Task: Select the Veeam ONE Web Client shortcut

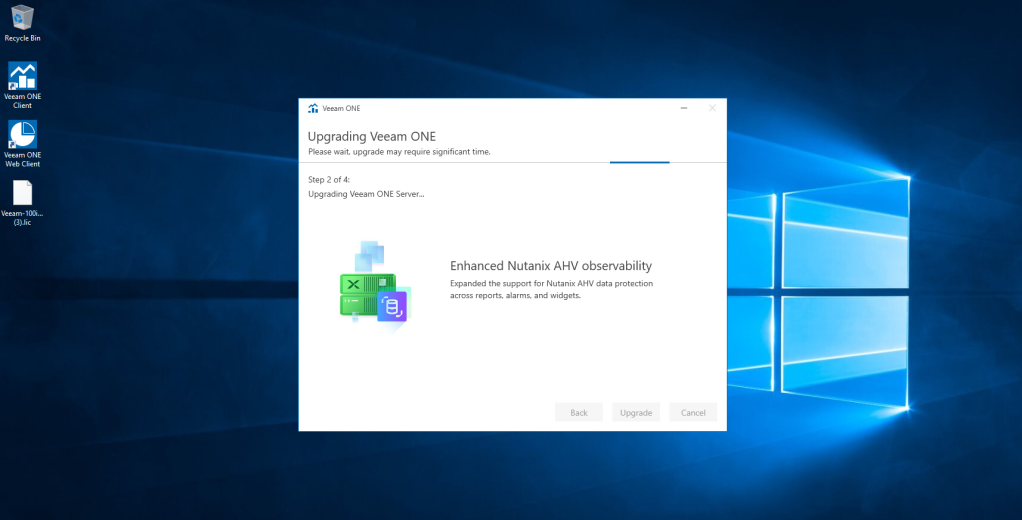Action: (22, 143)
